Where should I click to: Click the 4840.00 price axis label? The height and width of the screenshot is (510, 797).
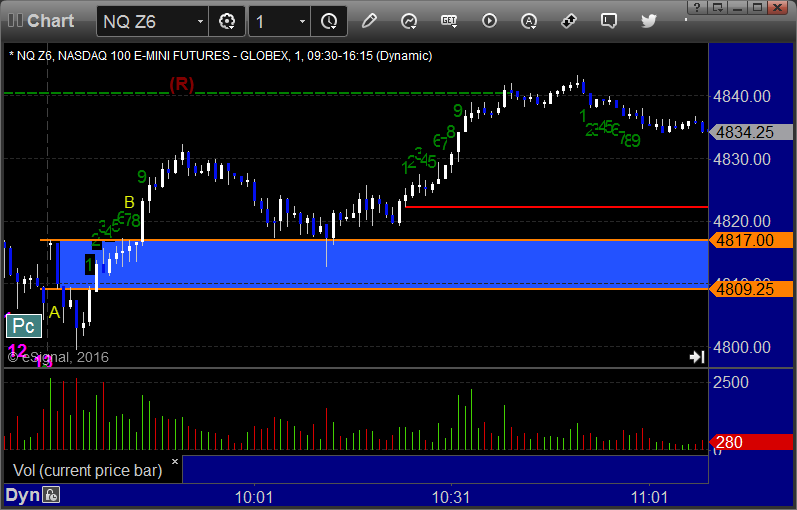click(742, 96)
